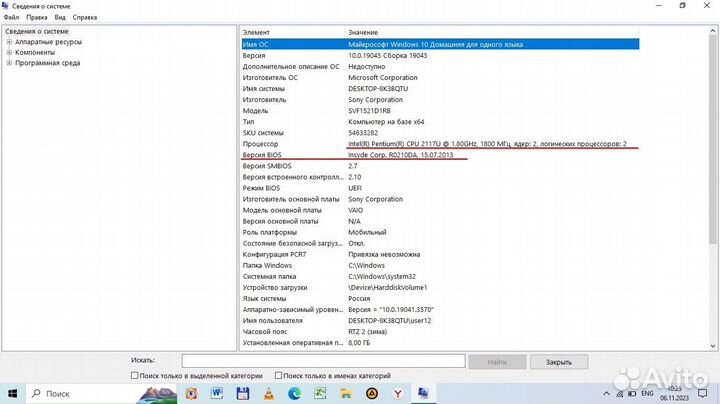Viewport: 720px width, 404px height.
Task: Show hidden tray icons chevron
Action: (x=606, y=393)
